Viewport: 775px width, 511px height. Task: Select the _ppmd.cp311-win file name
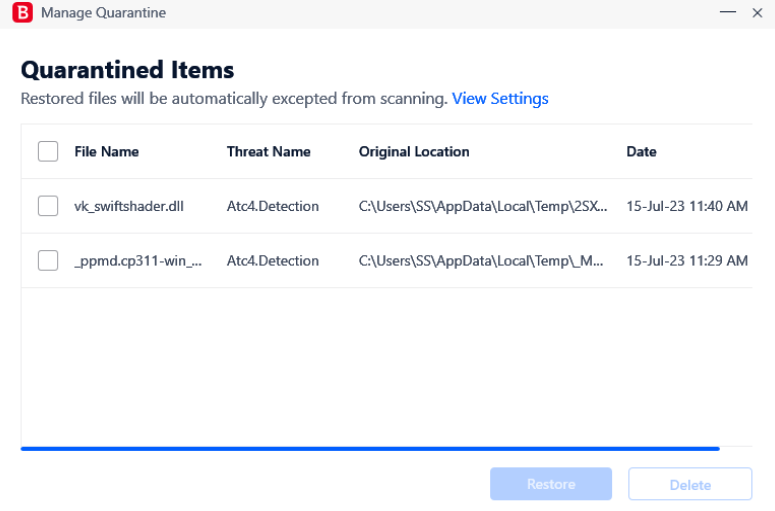click(138, 261)
